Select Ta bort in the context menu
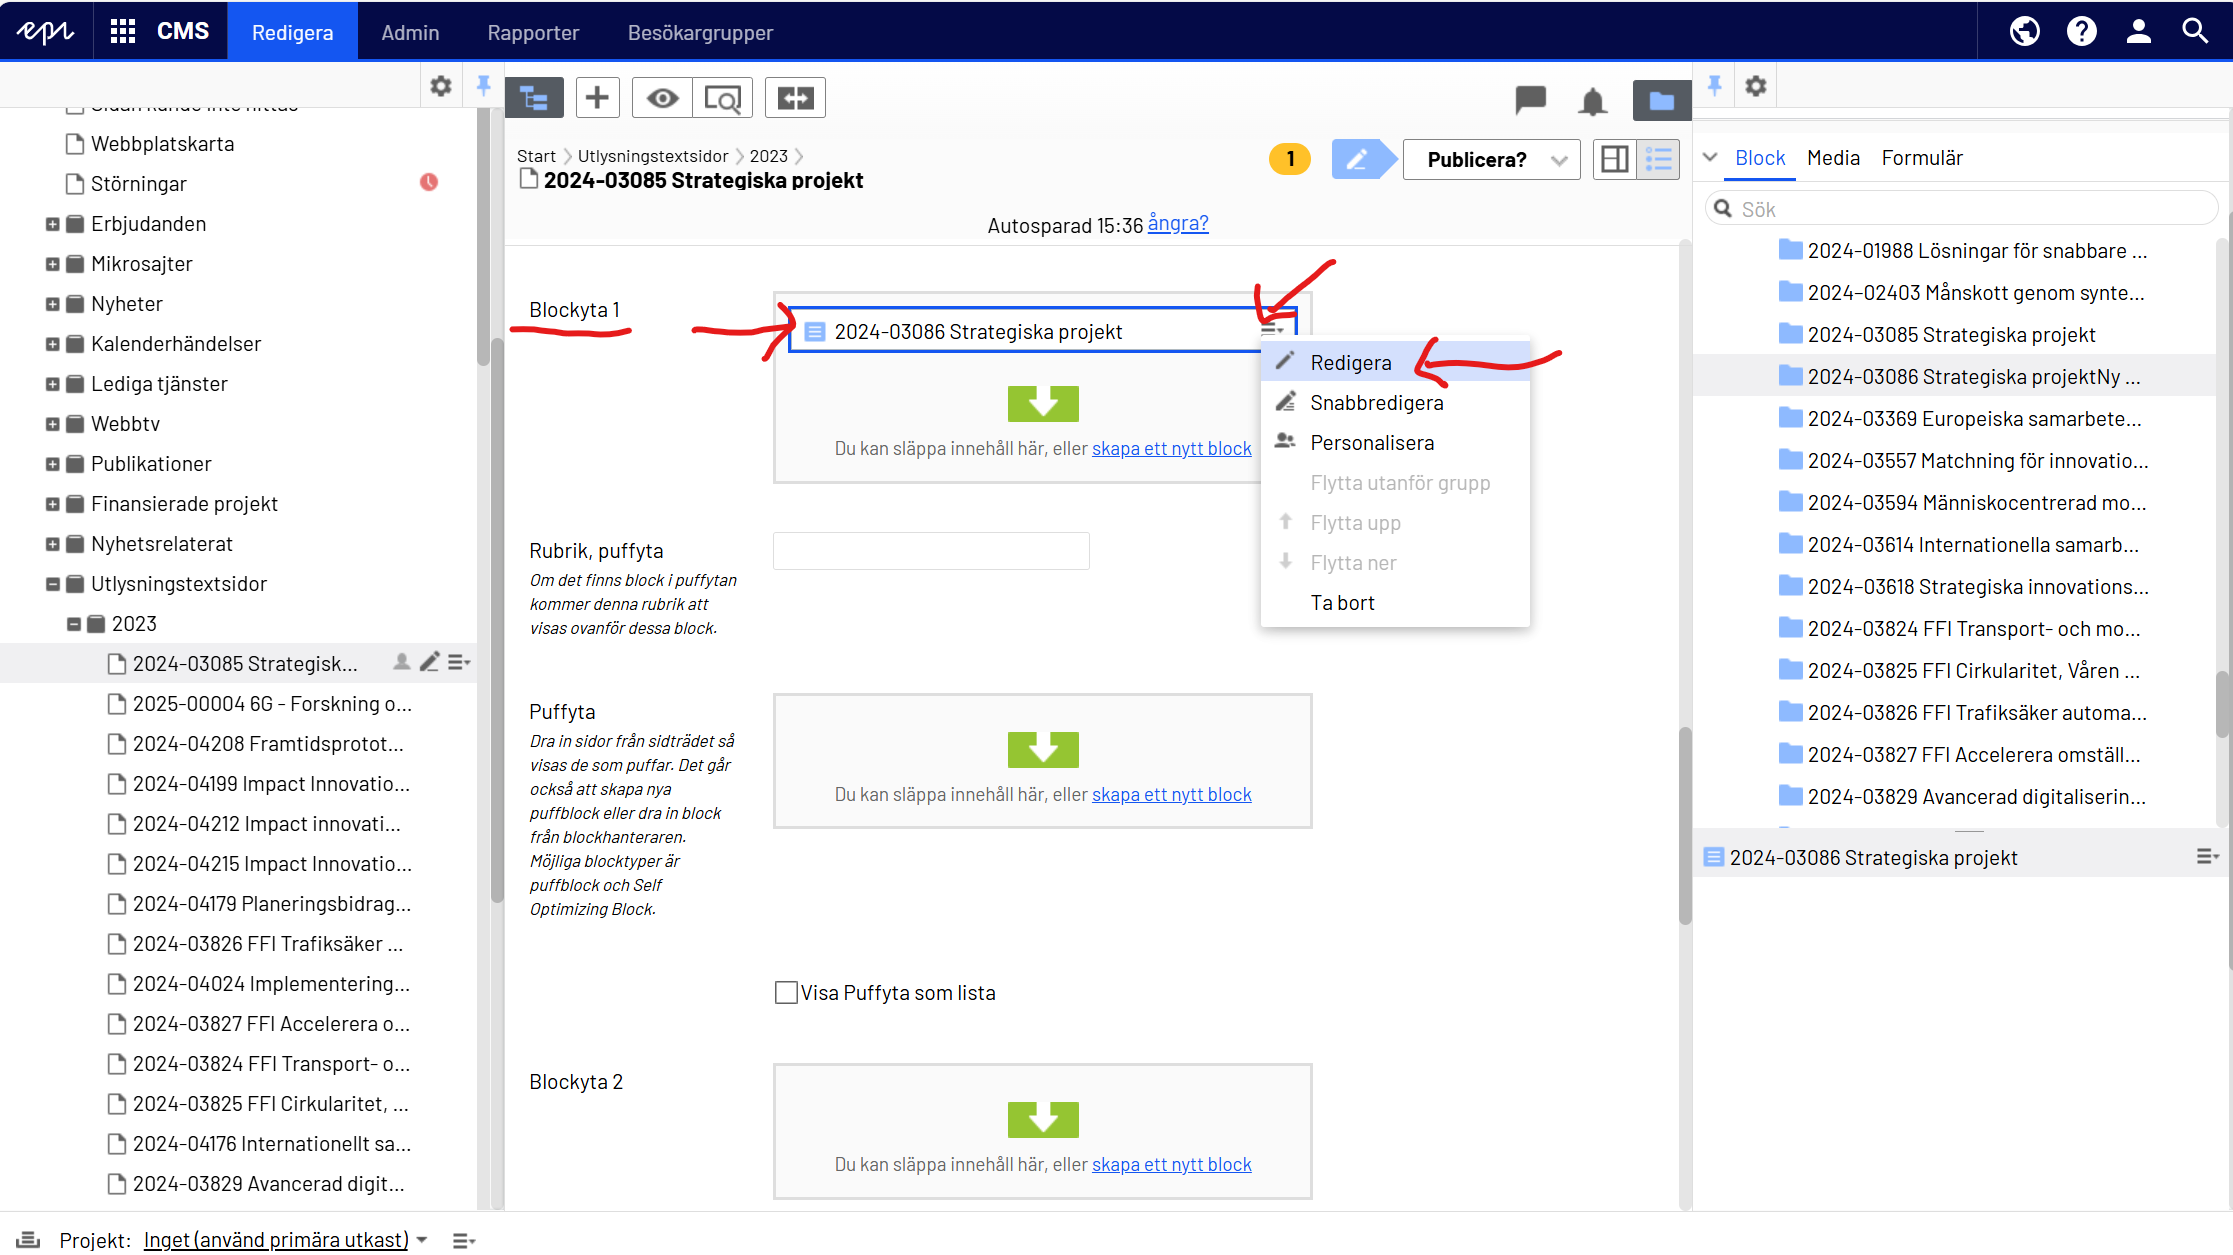This screenshot has height=1255, width=2233. point(1342,603)
